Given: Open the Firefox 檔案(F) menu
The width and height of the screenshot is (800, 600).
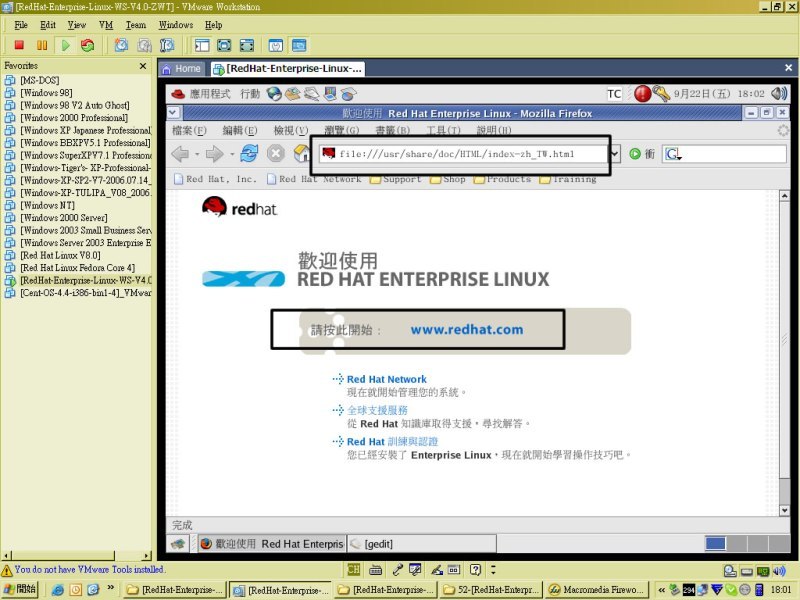Looking at the screenshot, I should [x=189, y=130].
